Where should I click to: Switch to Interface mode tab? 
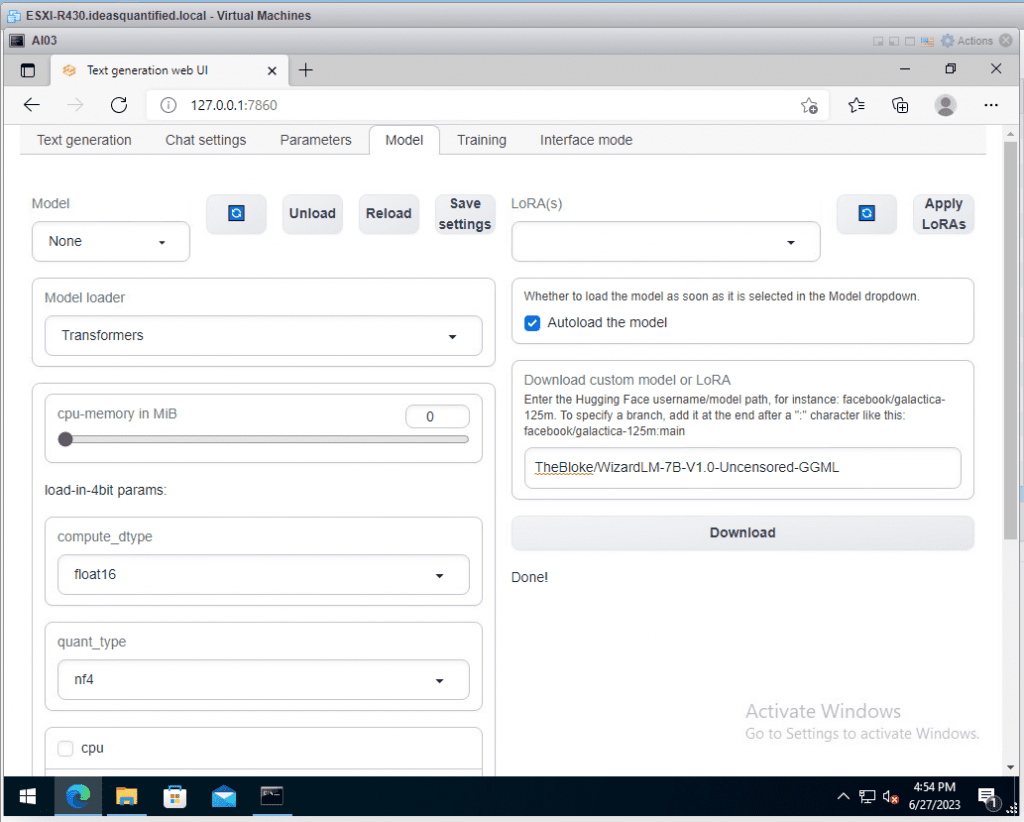(586, 140)
